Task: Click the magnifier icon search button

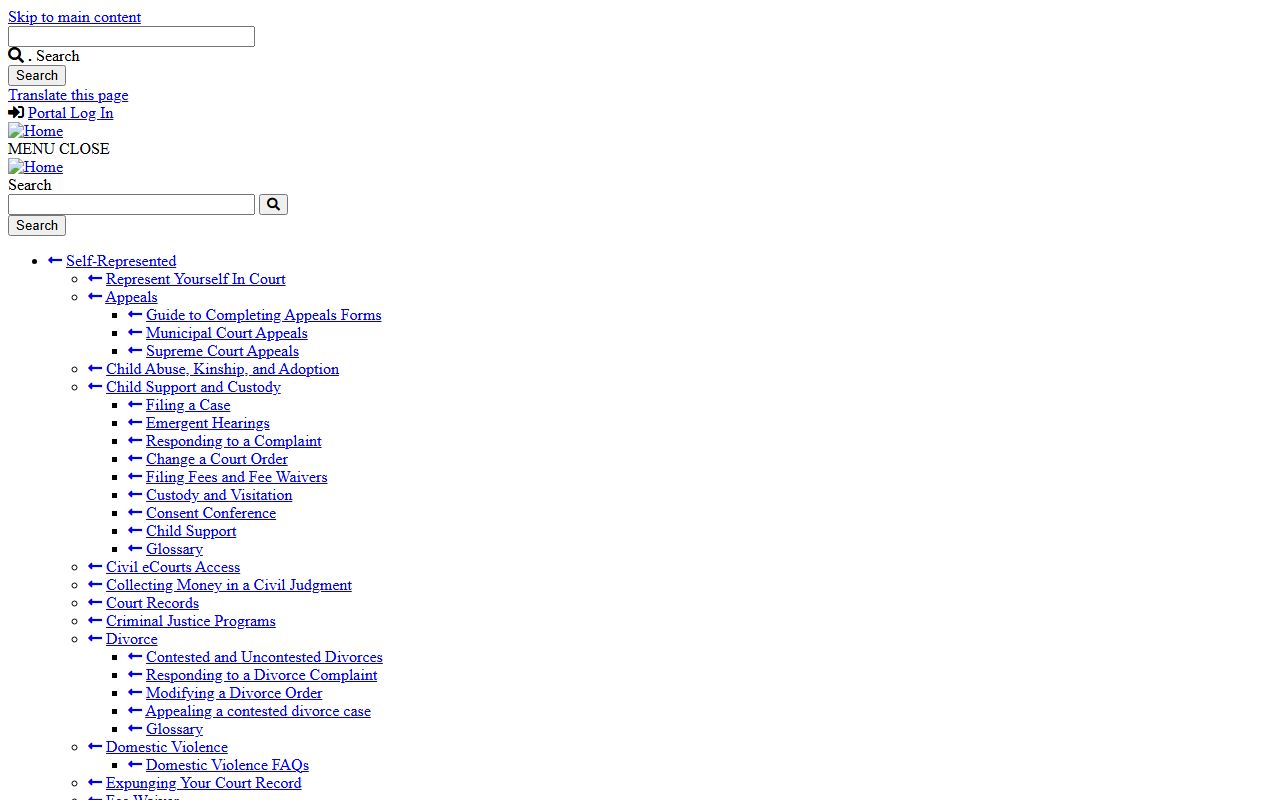Action: 273,204
